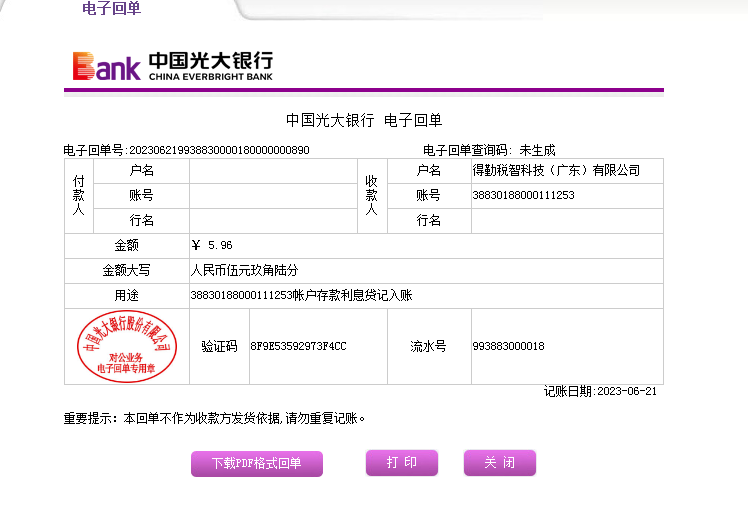Image resolution: width=748 pixels, height=511 pixels.
Task: Click the 重要提示 notice line
Action: [x=215, y=418]
